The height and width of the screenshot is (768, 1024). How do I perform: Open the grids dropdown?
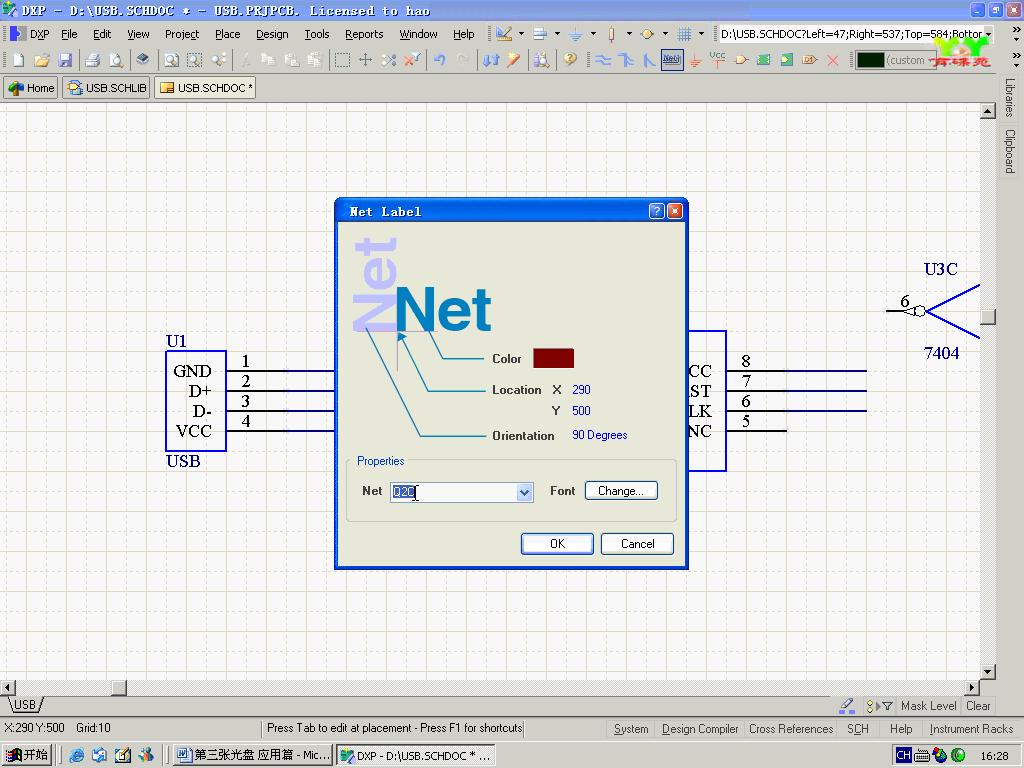tap(701, 34)
